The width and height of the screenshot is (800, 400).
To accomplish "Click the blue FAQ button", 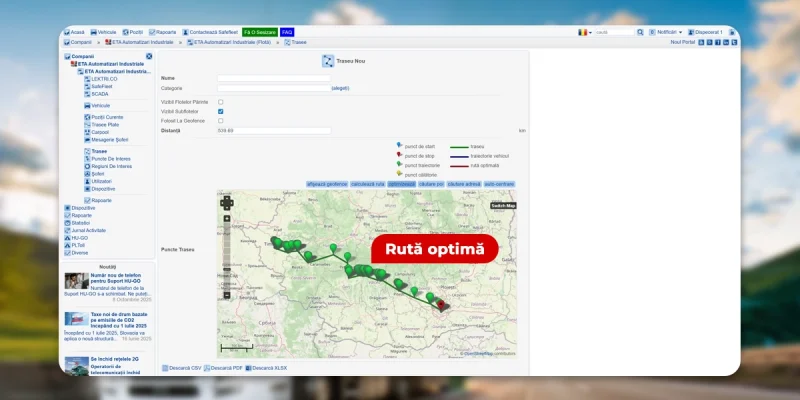I will 287,32.
